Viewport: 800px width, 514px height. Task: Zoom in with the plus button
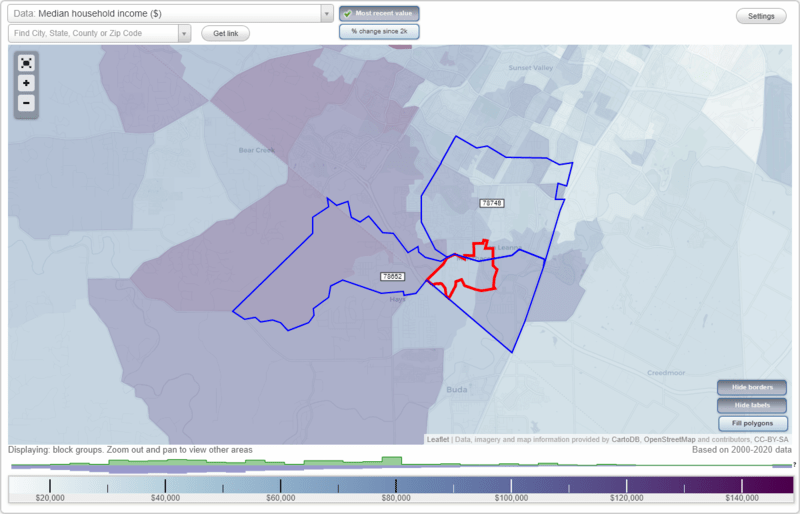tap(26, 83)
